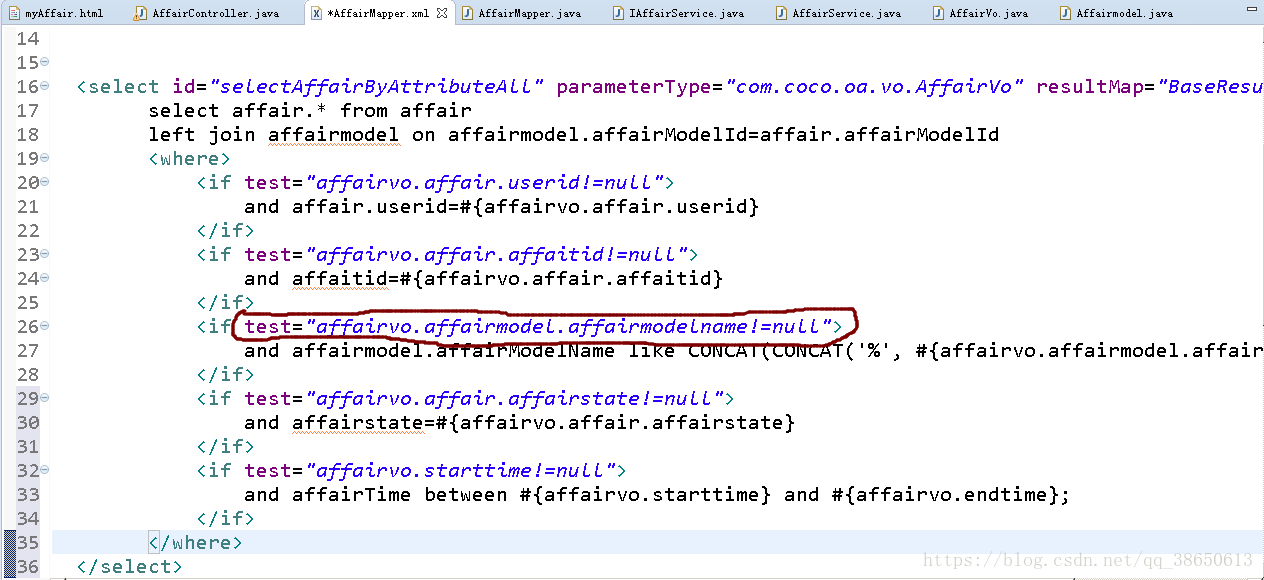Click the </if> tag on line 31
The image size is (1264, 580).
(x=225, y=446)
